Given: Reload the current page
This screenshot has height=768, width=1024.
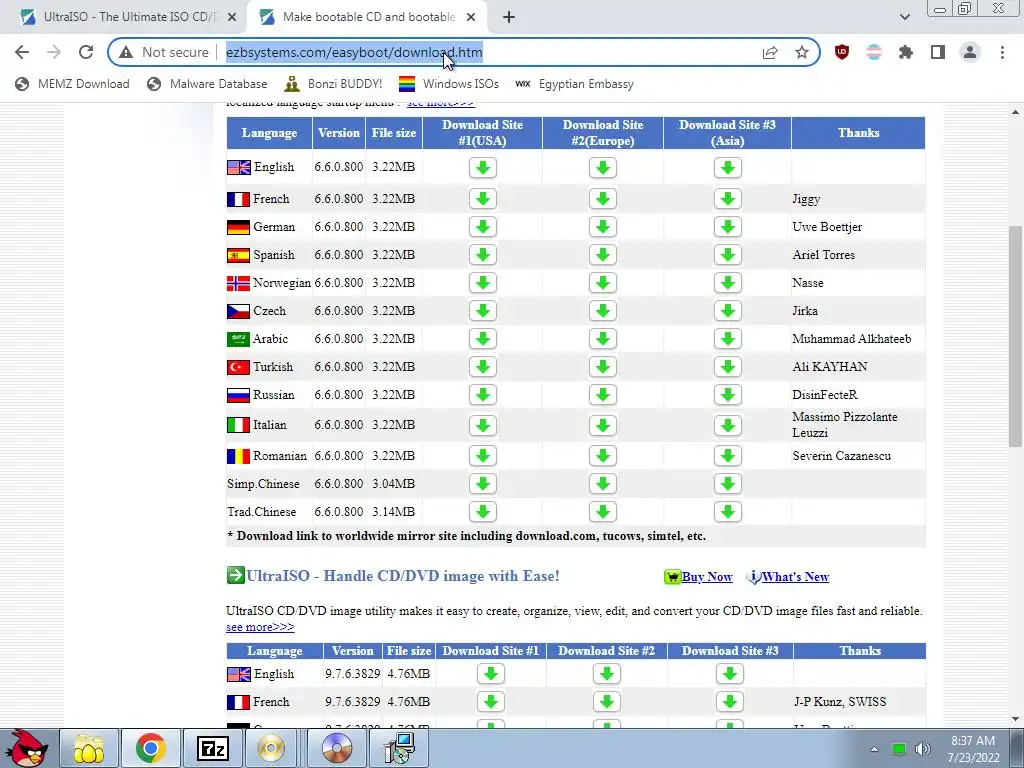Looking at the screenshot, I should point(86,52).
